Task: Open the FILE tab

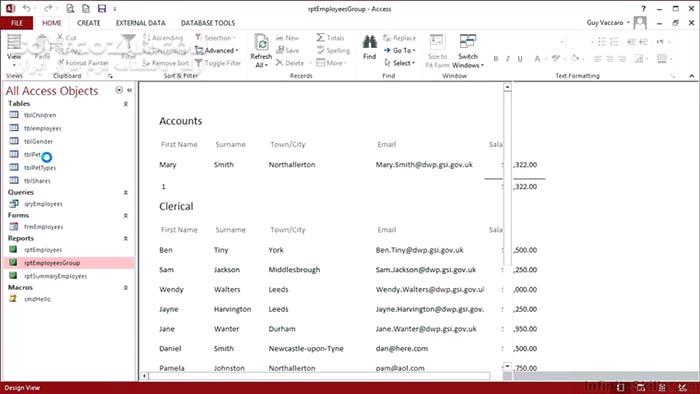Action: click(x=17, y=23)
